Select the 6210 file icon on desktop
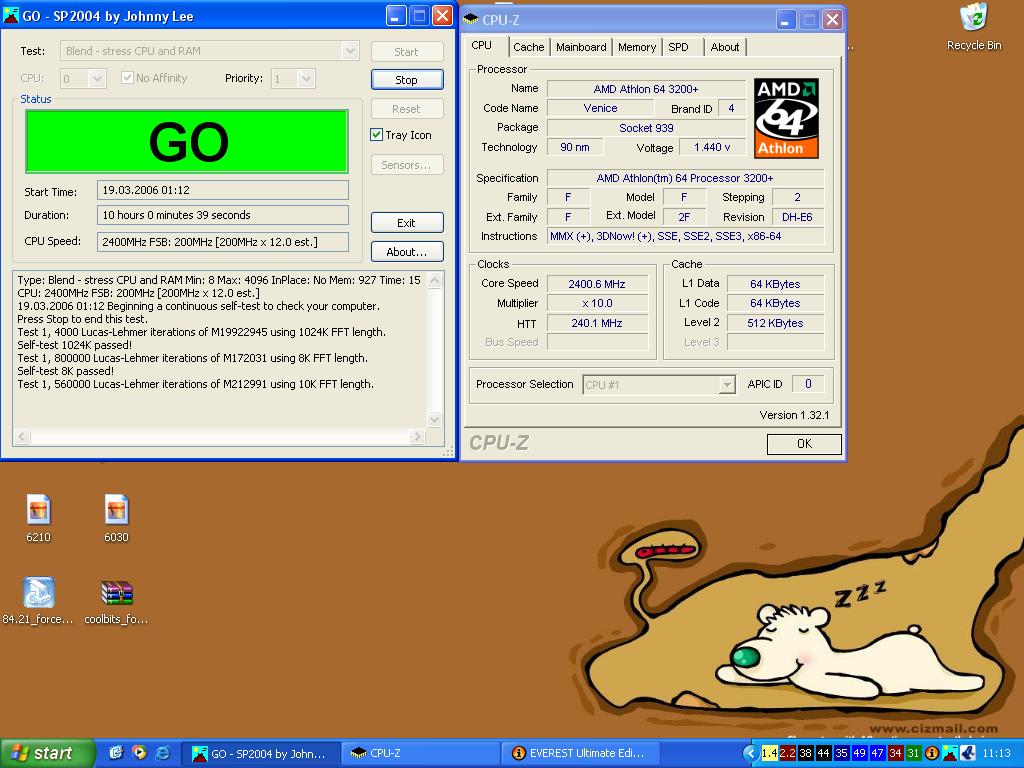The image size is (1024, 768). coord(39,519)
